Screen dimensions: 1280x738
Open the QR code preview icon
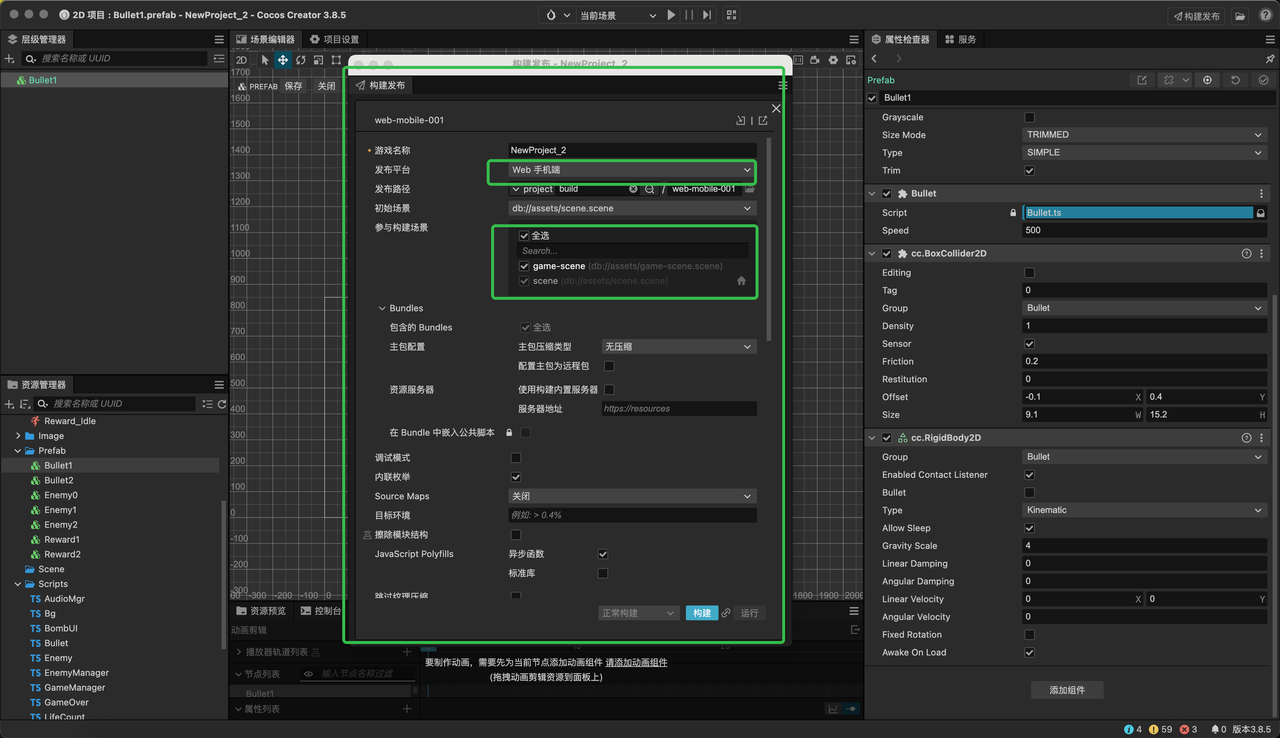click(732, 15)
